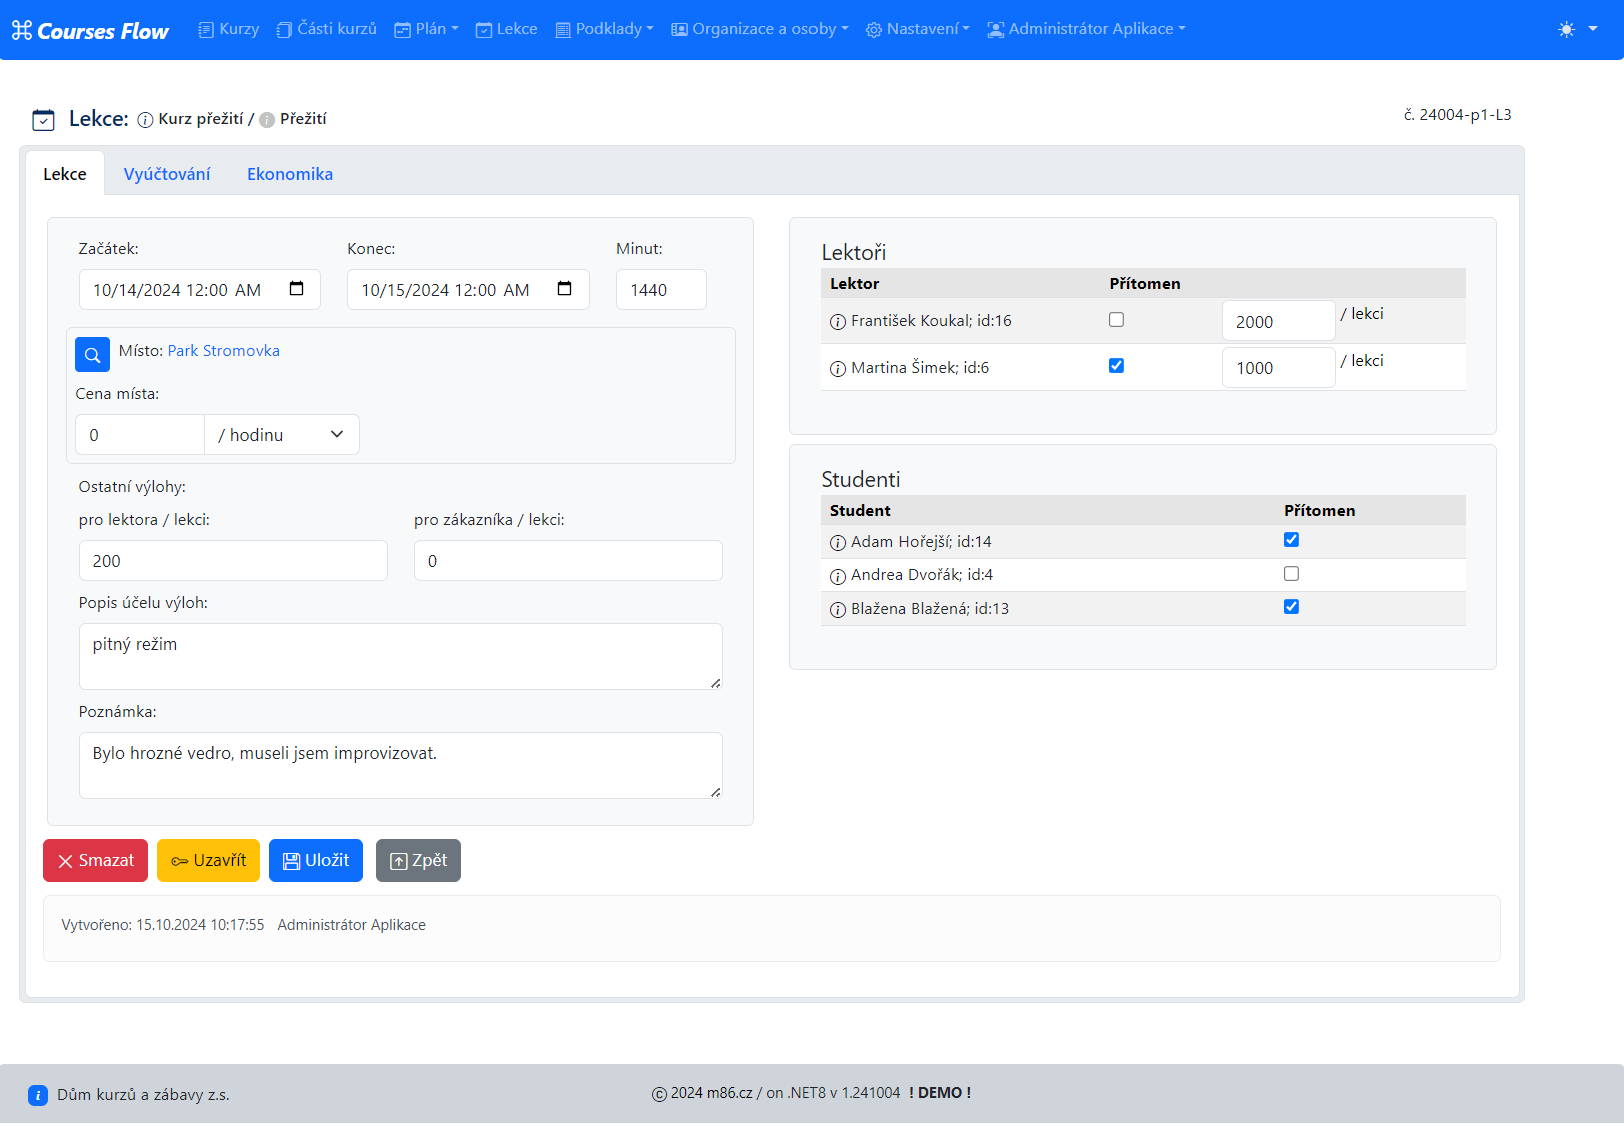Click info icon next to Kurz přežití
This screenshot has width=1624, height=1126.
145,120
